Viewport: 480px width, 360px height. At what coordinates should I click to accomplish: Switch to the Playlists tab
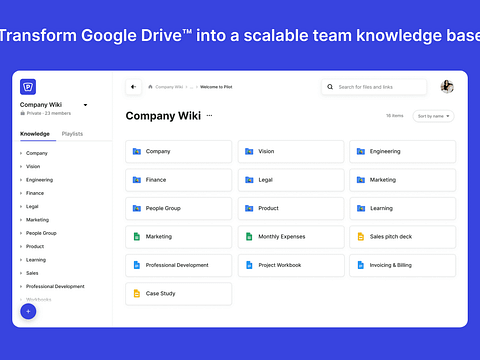72,134
